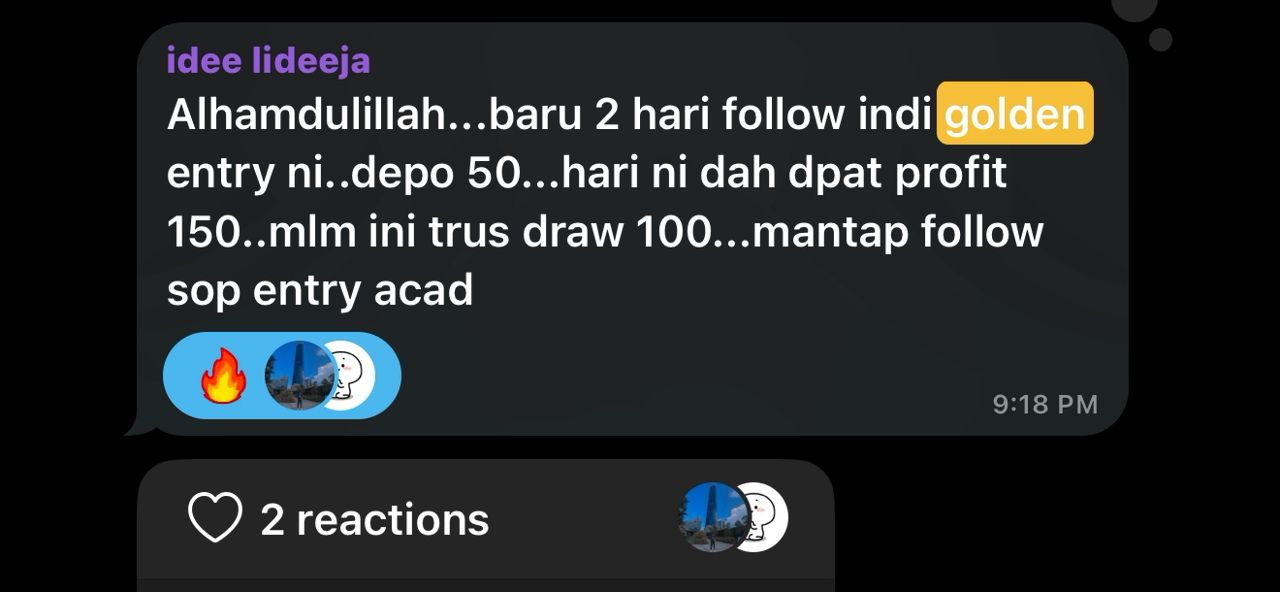Click the heart icon beside 2 reactions
Image resolution: width=1280 pixels, height=592 pixels.
(x=215, y=518)
